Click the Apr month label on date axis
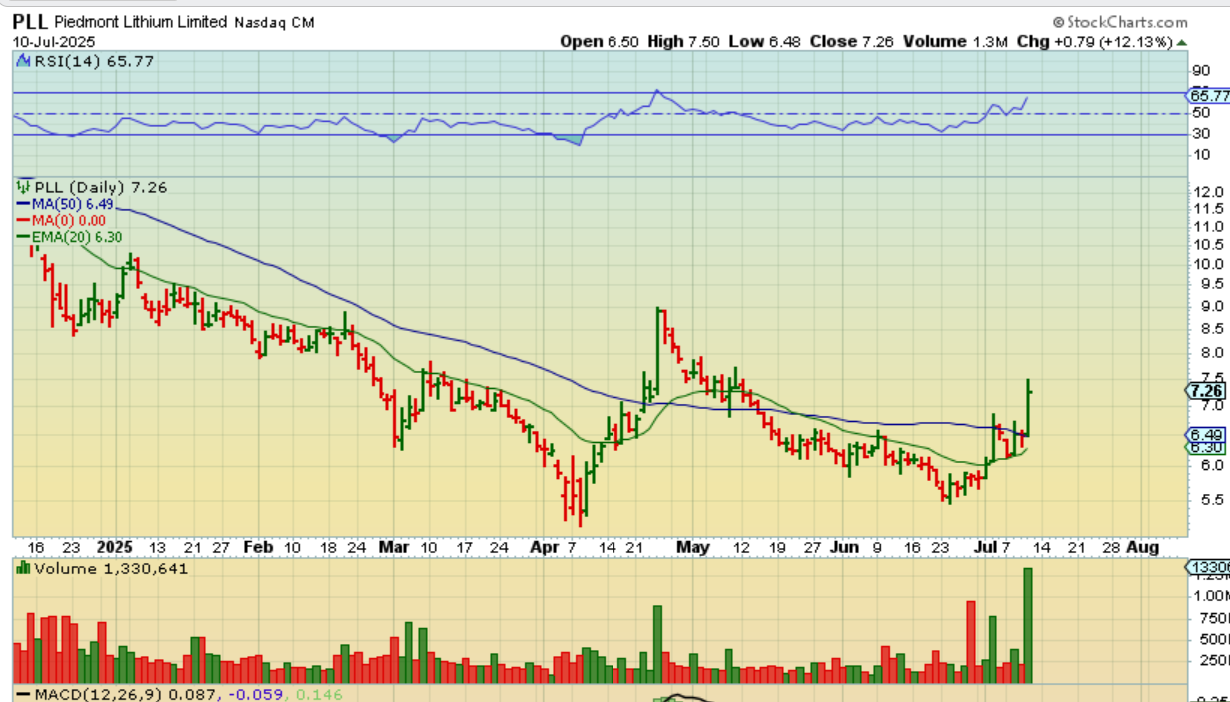This screenshot has height=702, width=1230. [x=544, y=547]
